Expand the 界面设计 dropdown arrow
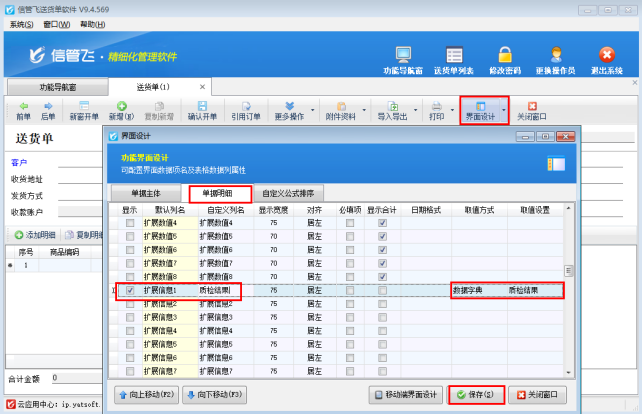 504,108
